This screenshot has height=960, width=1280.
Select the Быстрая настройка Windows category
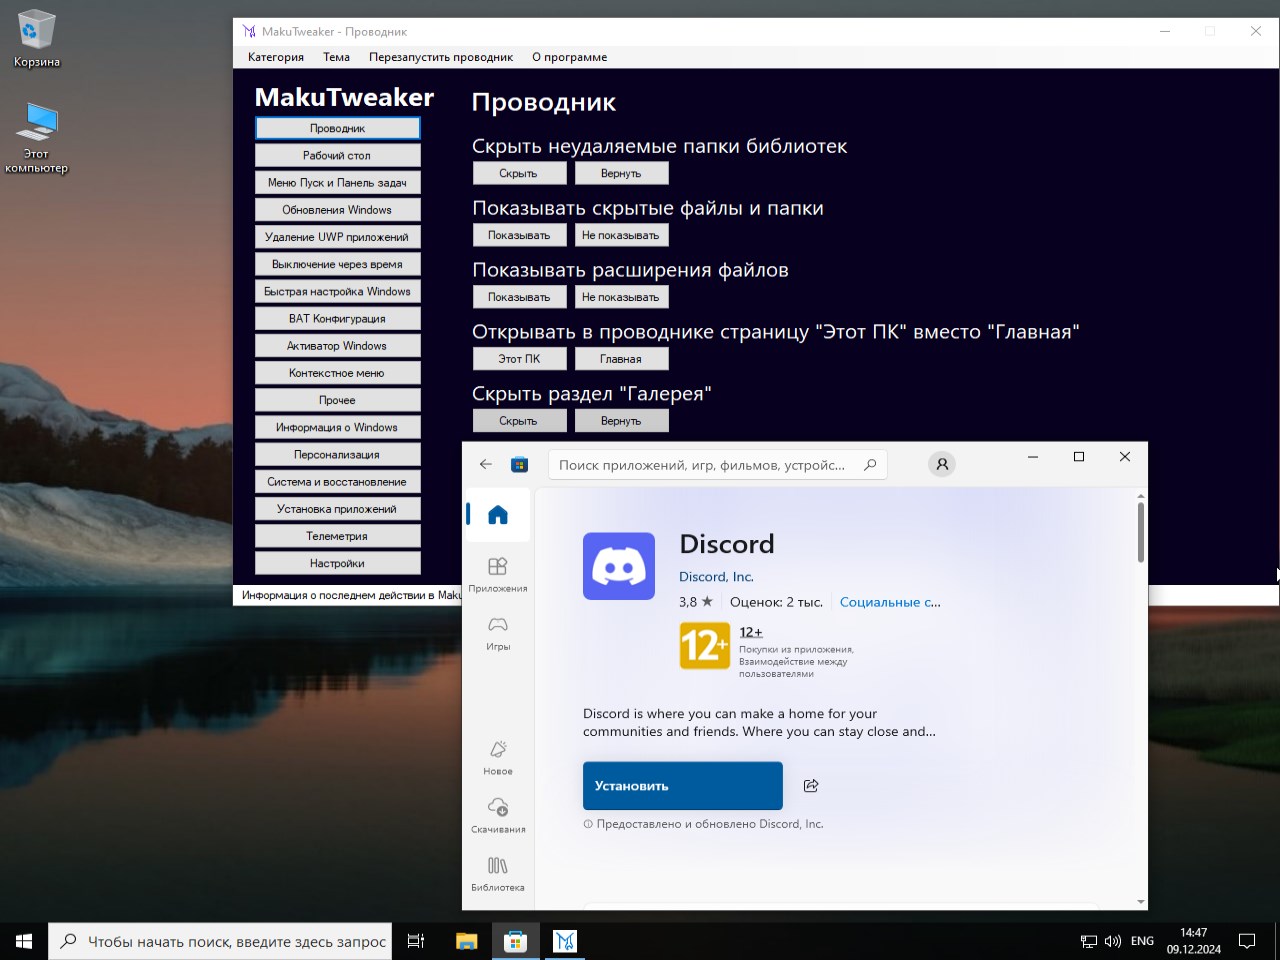(x=338, y=291)
